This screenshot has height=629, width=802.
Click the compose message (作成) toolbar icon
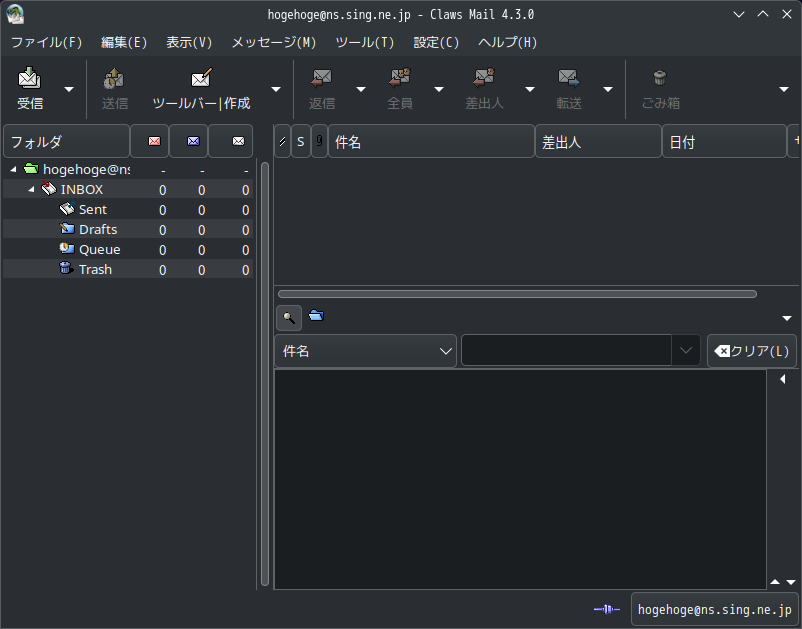tap(201, 79)
